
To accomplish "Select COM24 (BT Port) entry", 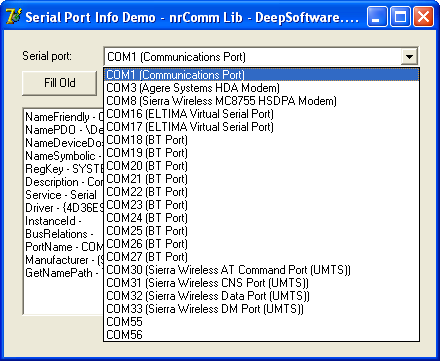I will coord(262,218).
